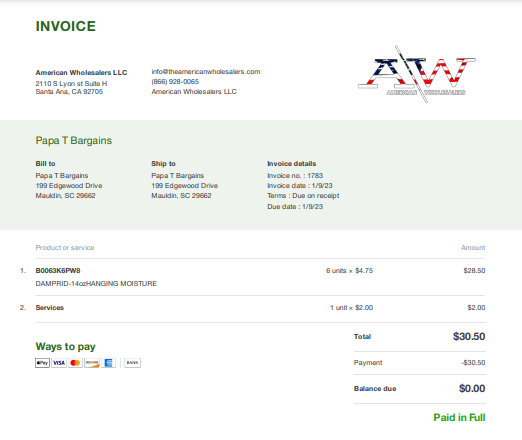Select the American Express icon
Screen dimensions: 522x440
108,363
